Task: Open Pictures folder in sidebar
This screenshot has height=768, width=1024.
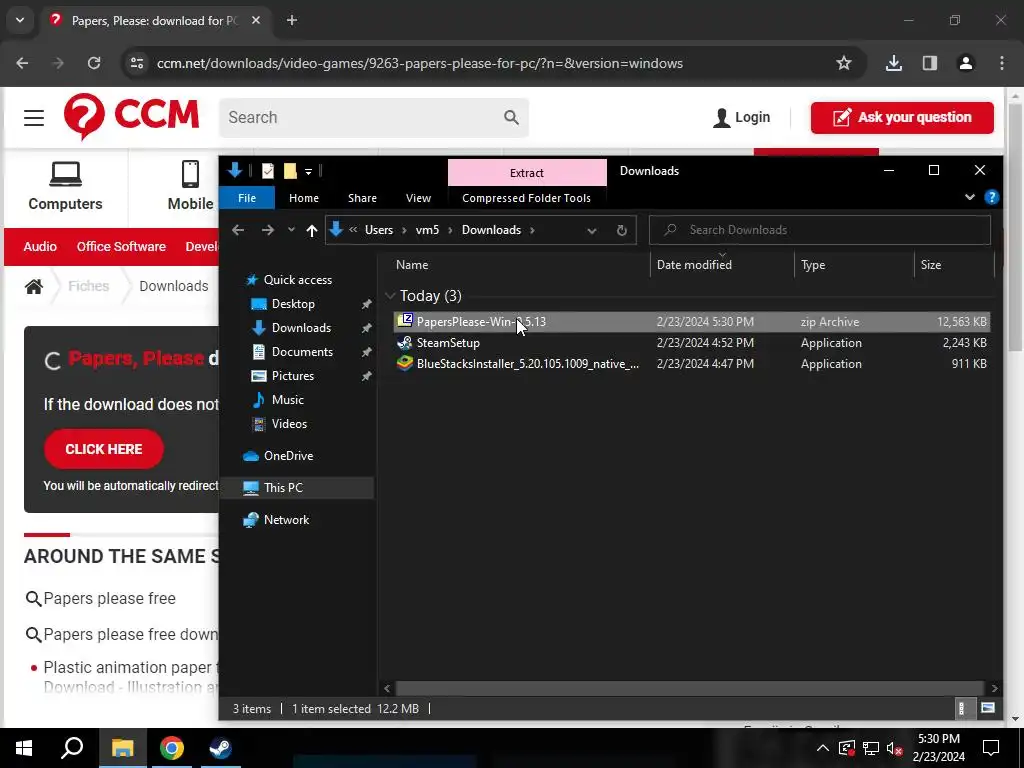Action: point(292,376)
